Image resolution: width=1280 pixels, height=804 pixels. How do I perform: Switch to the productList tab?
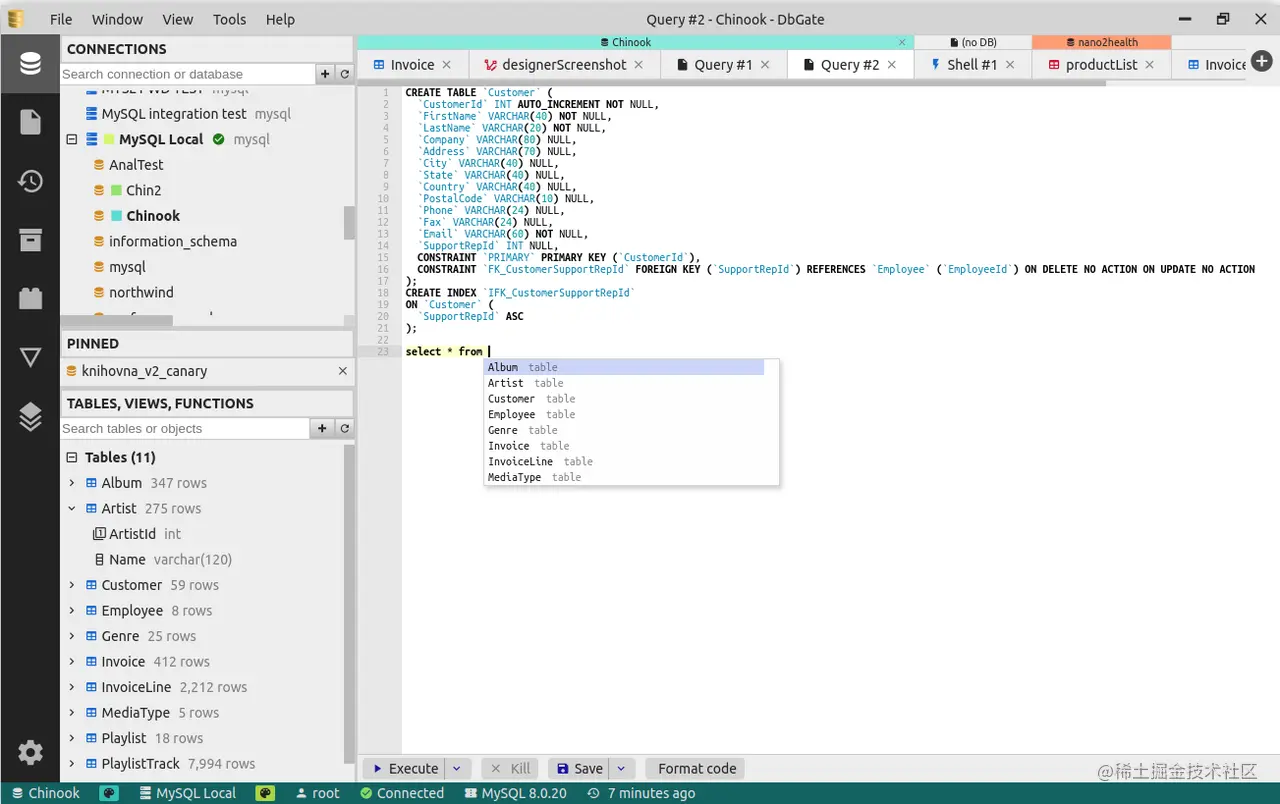tap(1101, 64)
